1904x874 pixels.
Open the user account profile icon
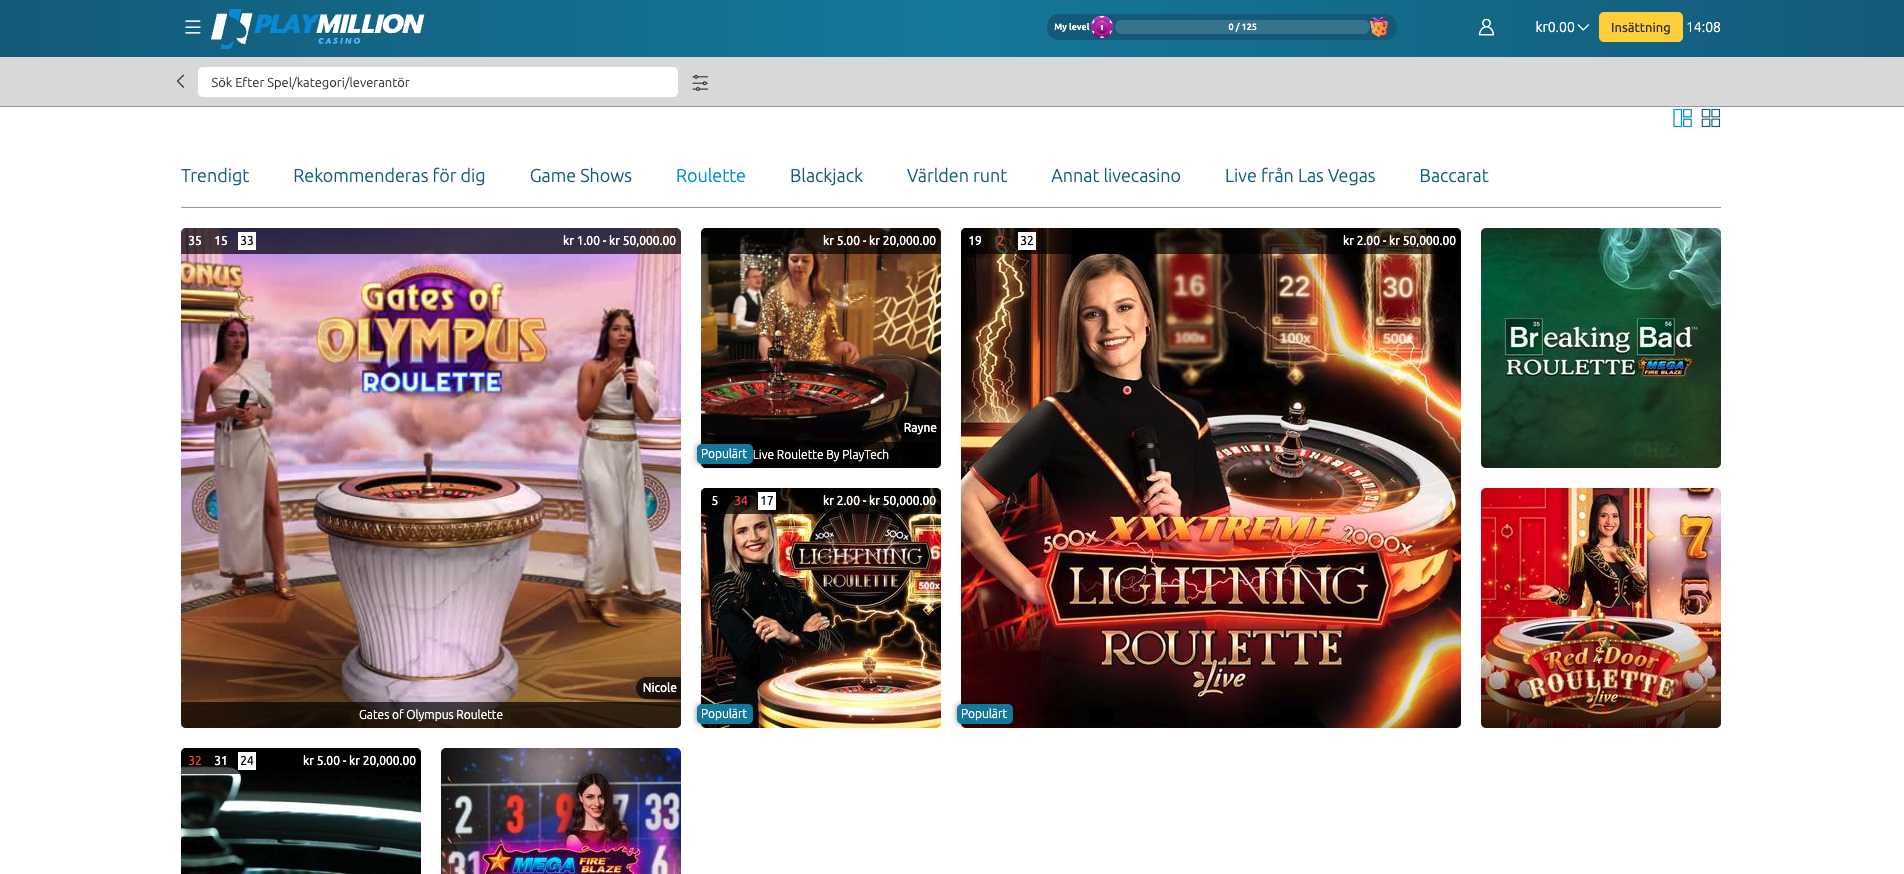[x=1486, y=27]
